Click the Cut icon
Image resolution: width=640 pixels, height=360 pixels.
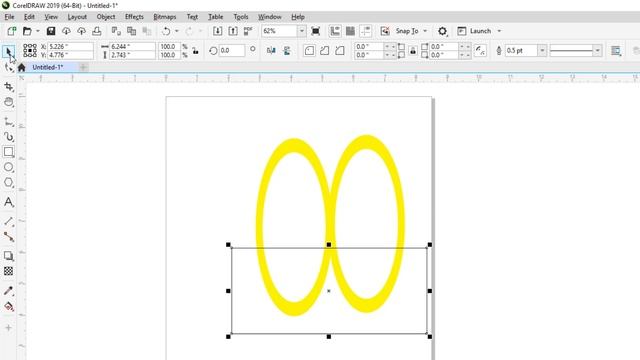(116, 31)
